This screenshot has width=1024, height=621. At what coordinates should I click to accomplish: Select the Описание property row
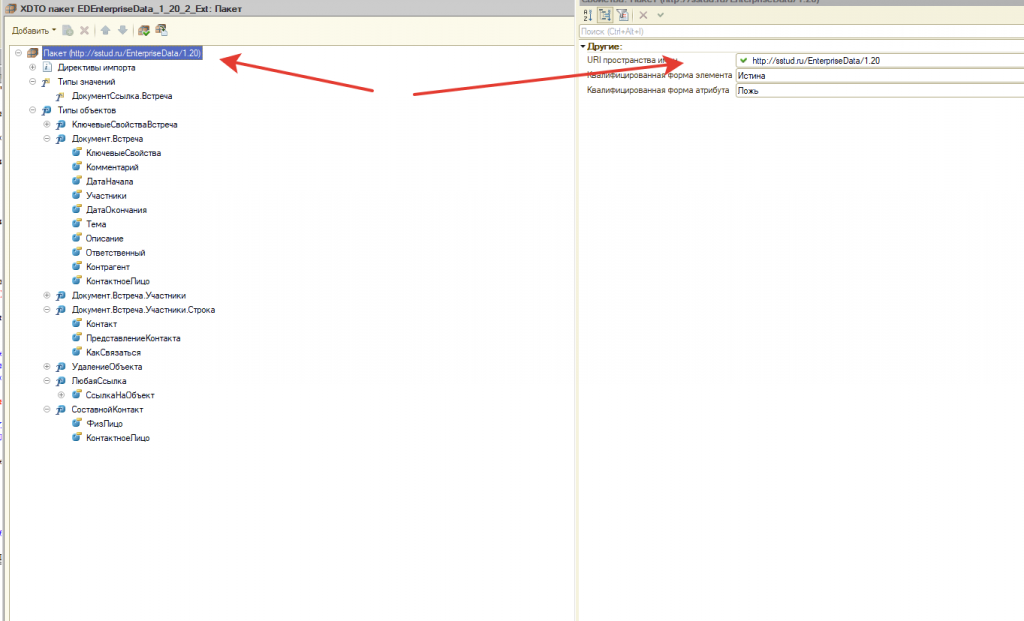click(x=104, y=239)
